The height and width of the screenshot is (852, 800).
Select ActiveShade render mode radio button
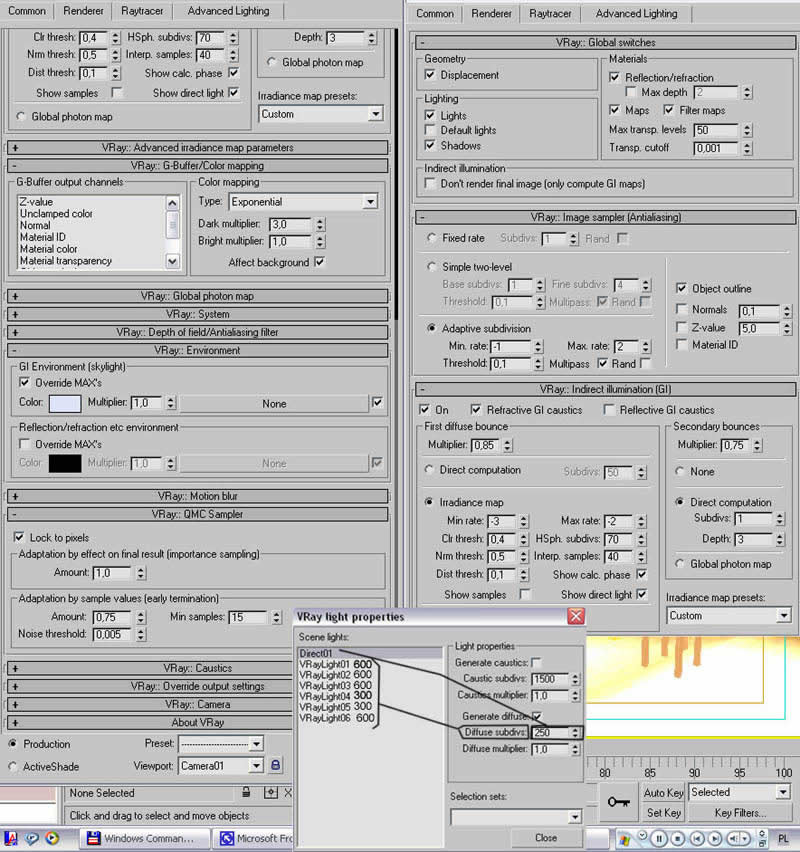tap(12, 766)
